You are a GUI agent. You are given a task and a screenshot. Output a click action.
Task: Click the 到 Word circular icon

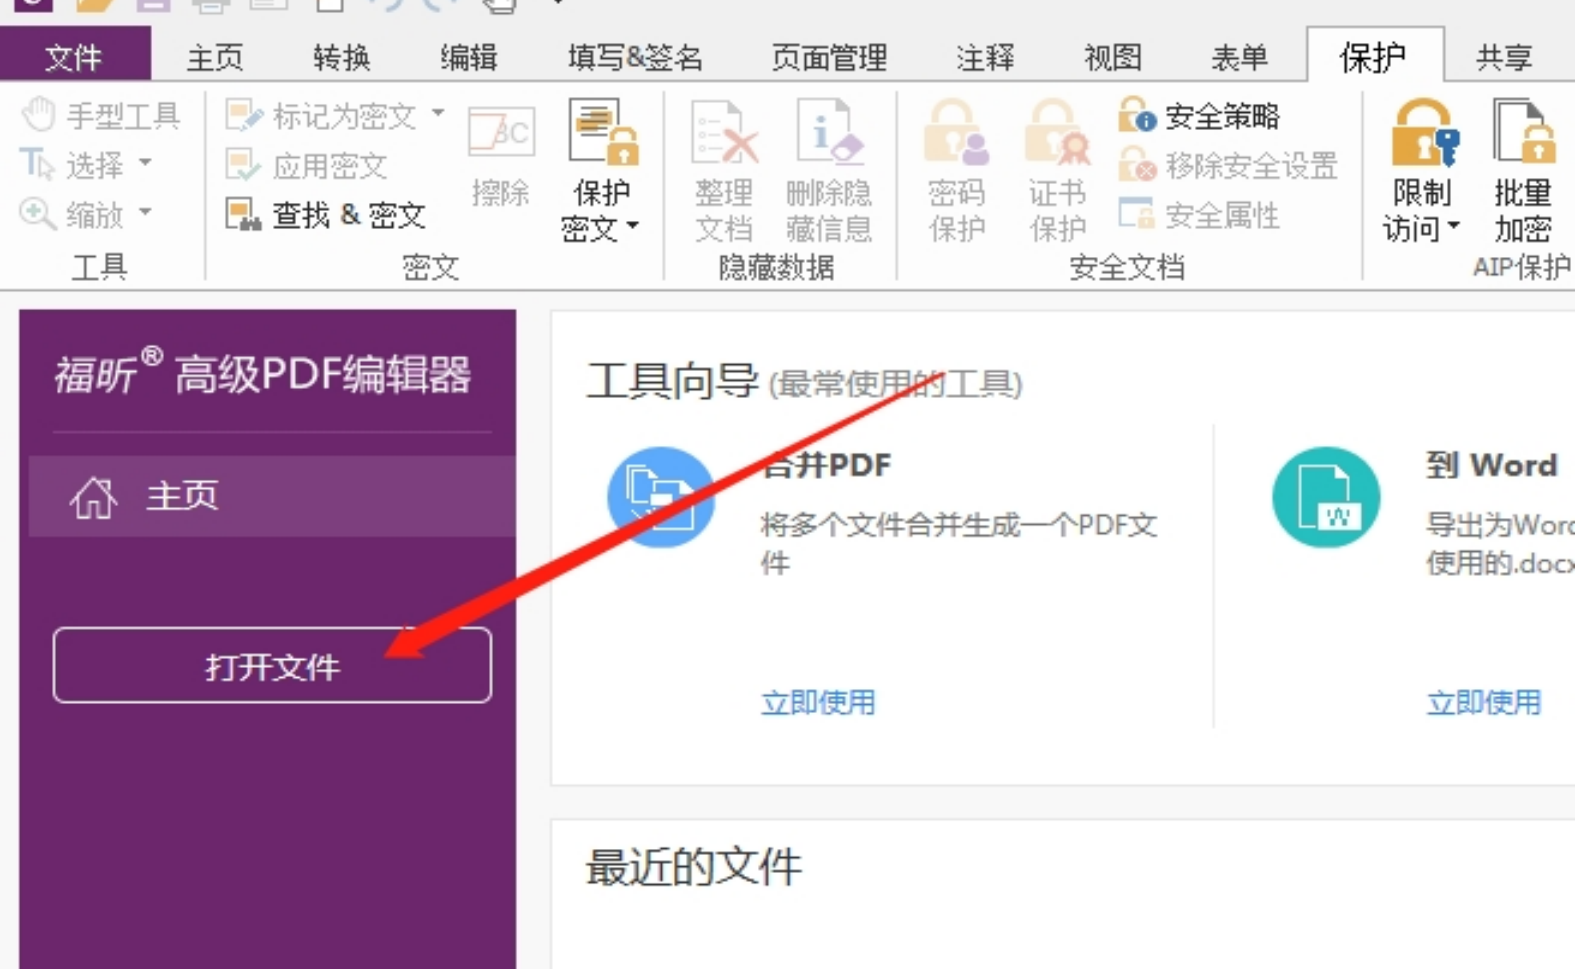coord(1326,497)
